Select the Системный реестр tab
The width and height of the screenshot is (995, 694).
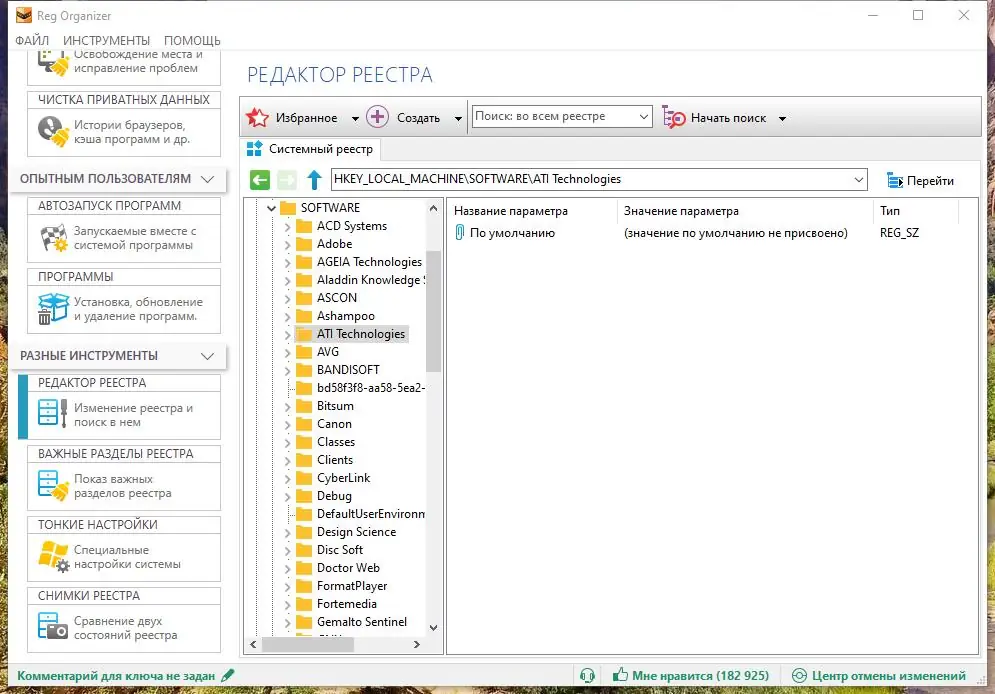point(311,149)
